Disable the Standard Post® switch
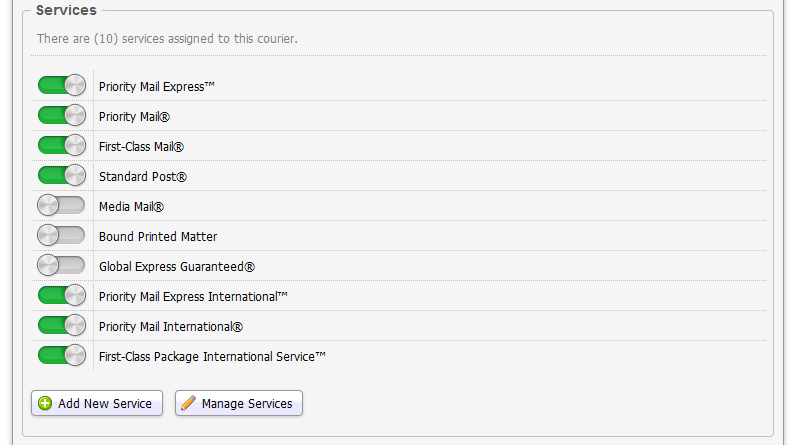Screen dimensions: 796x445 click(61, 176)
